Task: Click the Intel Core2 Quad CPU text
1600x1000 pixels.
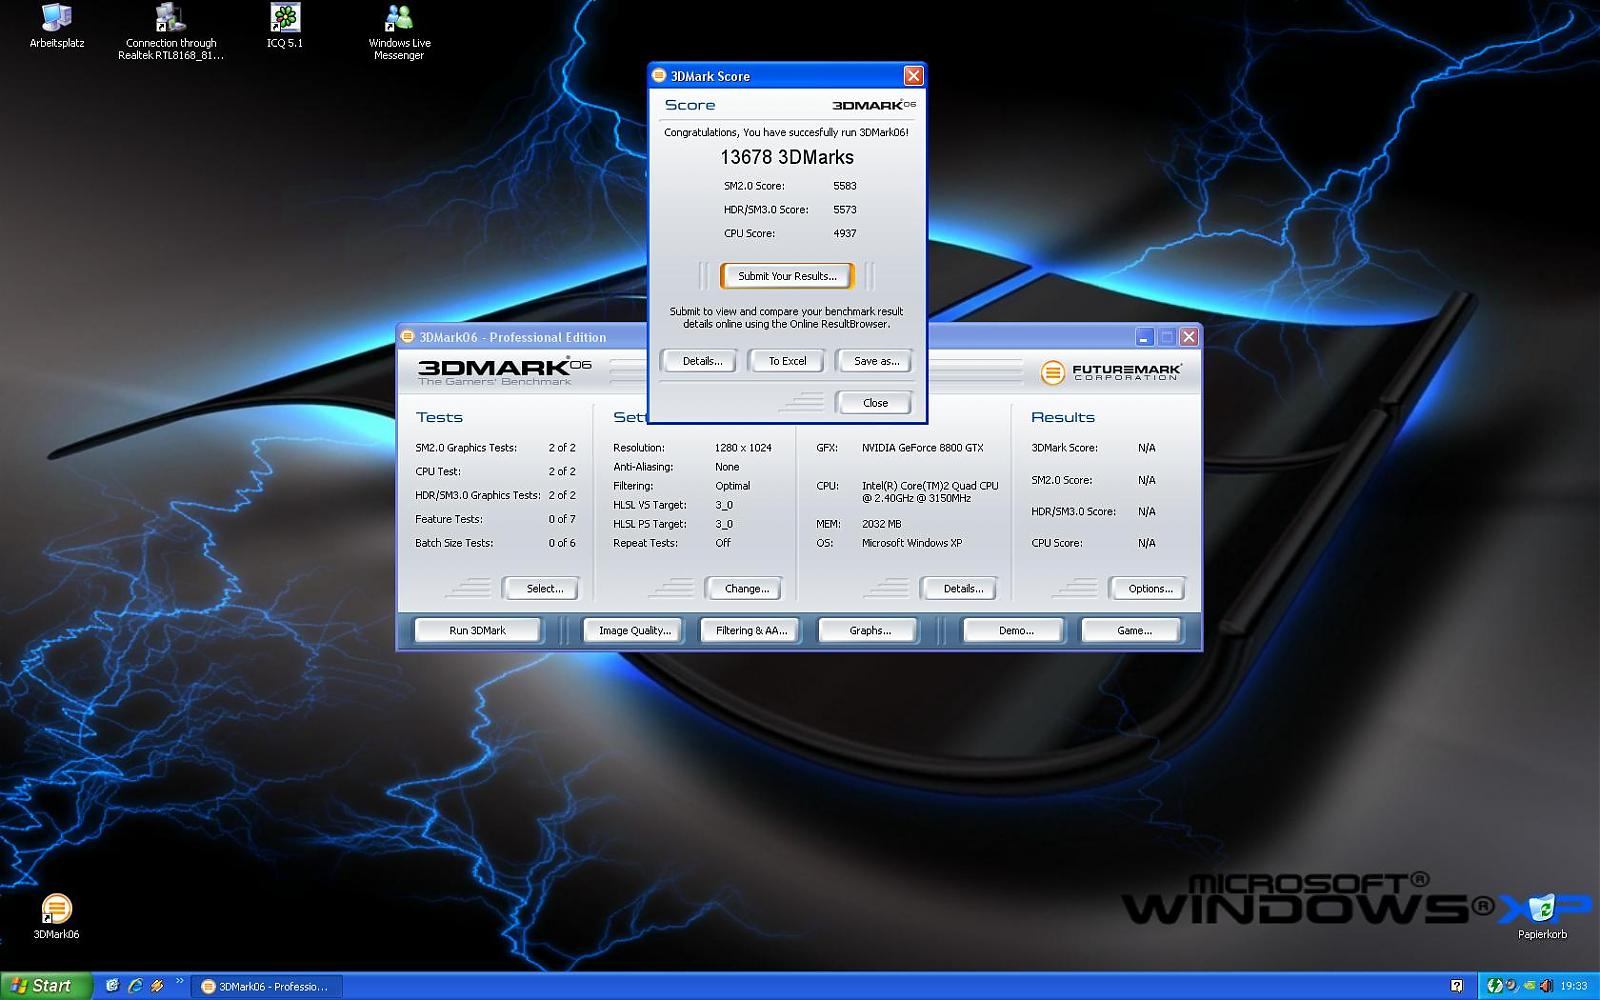Action: [930, 492]
